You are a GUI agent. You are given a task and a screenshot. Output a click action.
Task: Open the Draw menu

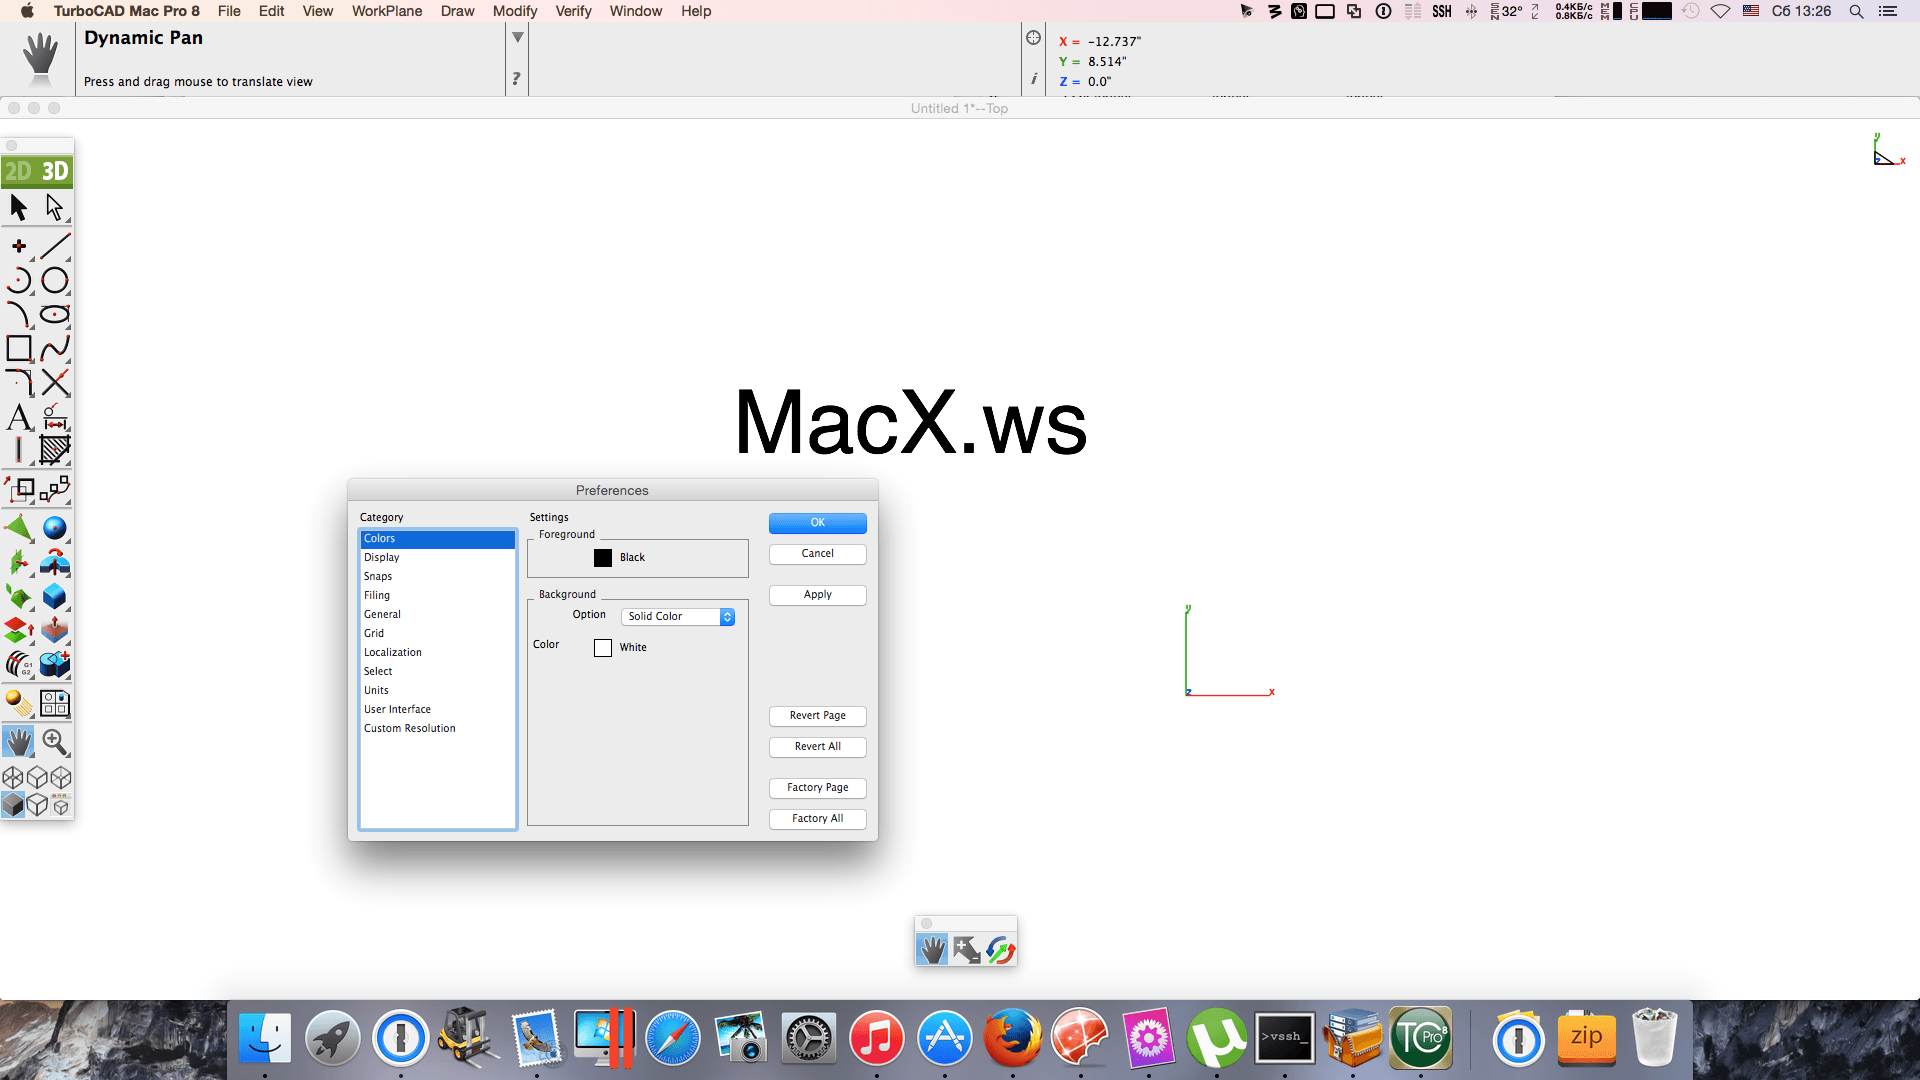(x=458, y=11)
